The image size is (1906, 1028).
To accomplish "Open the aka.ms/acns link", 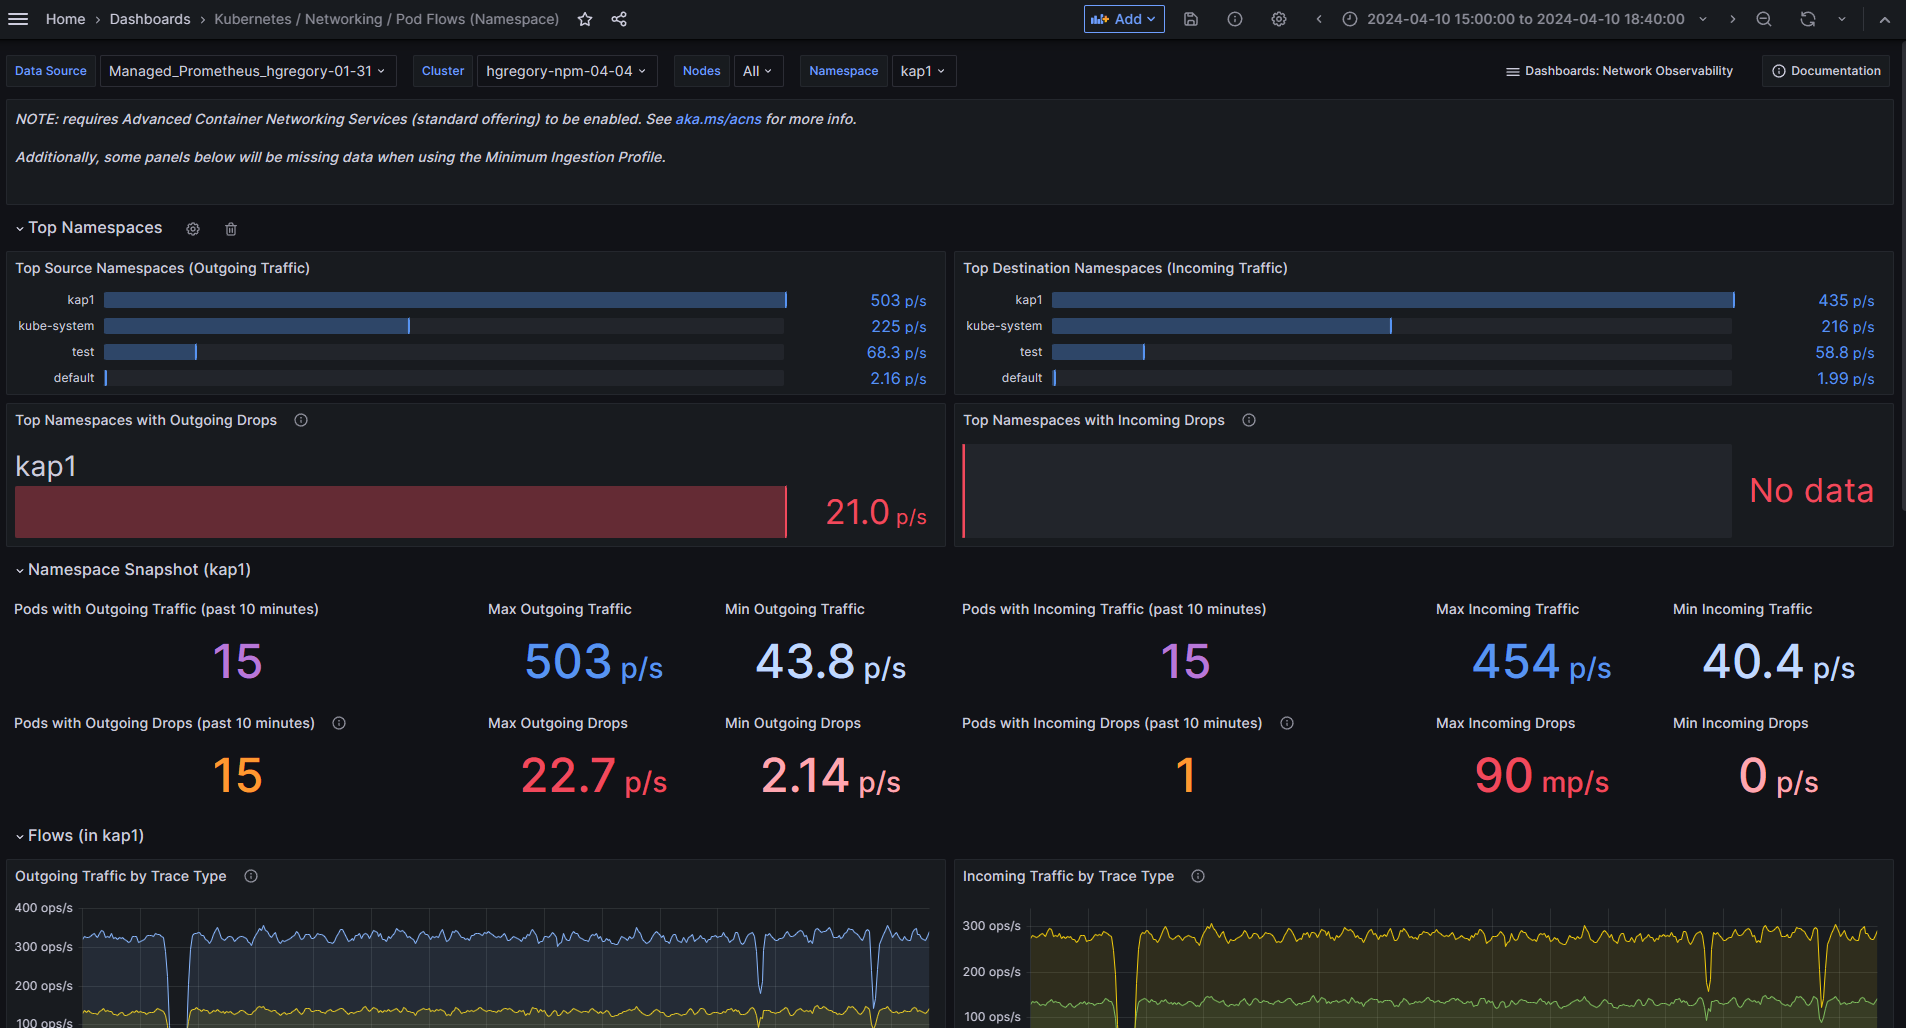I will coord(718,119).
